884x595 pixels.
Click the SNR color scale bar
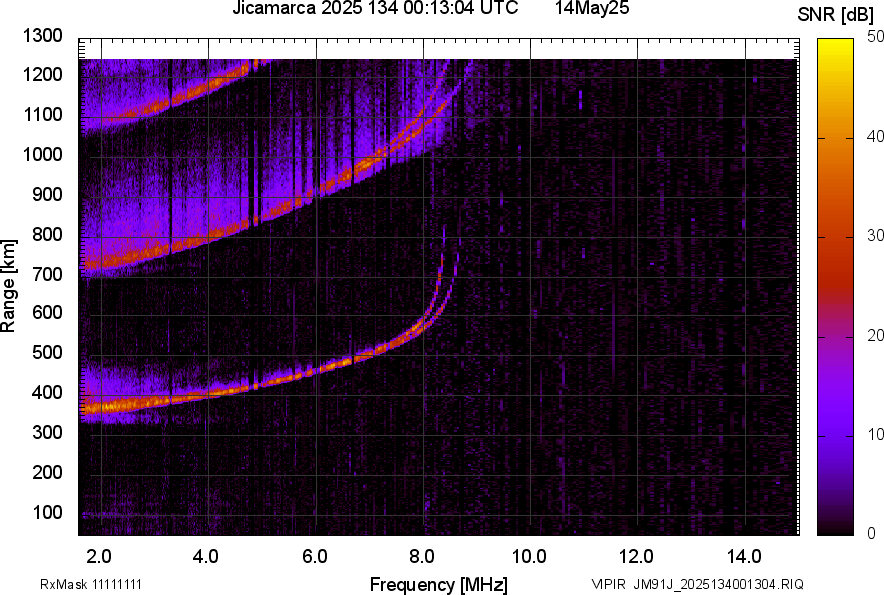tap(836, 287)
